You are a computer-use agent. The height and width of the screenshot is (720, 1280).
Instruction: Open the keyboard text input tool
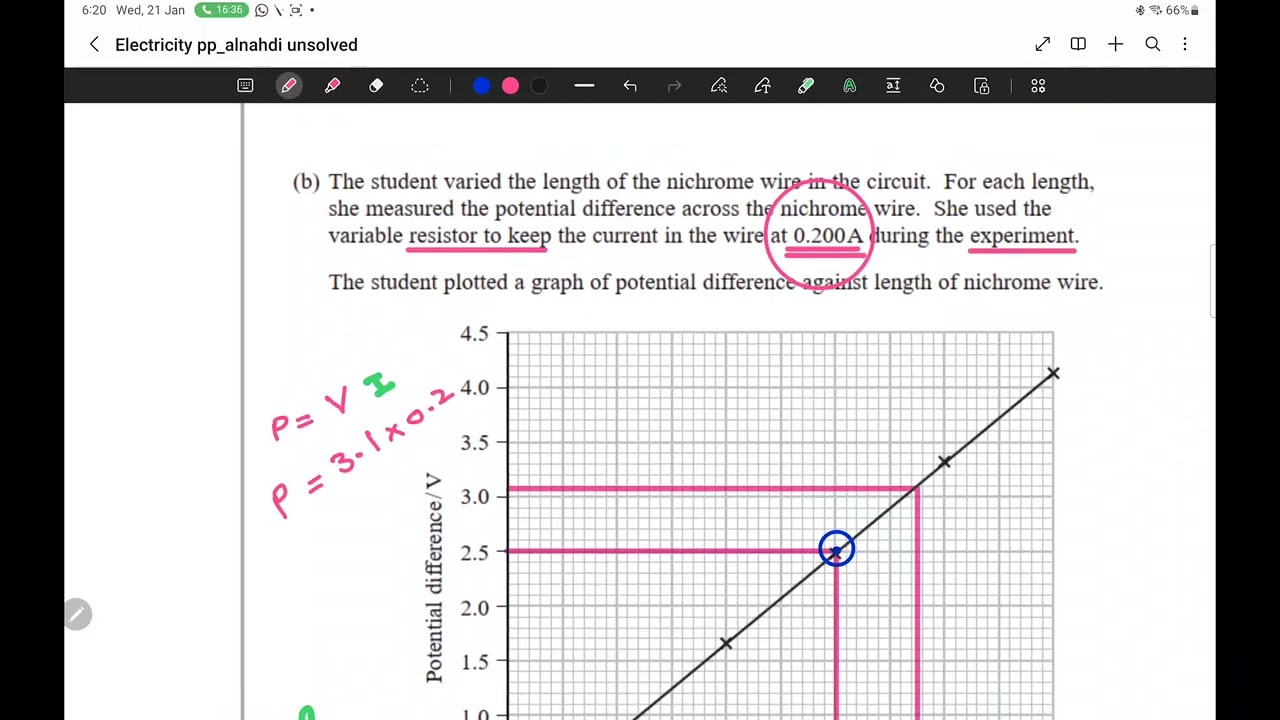point(245,86)
